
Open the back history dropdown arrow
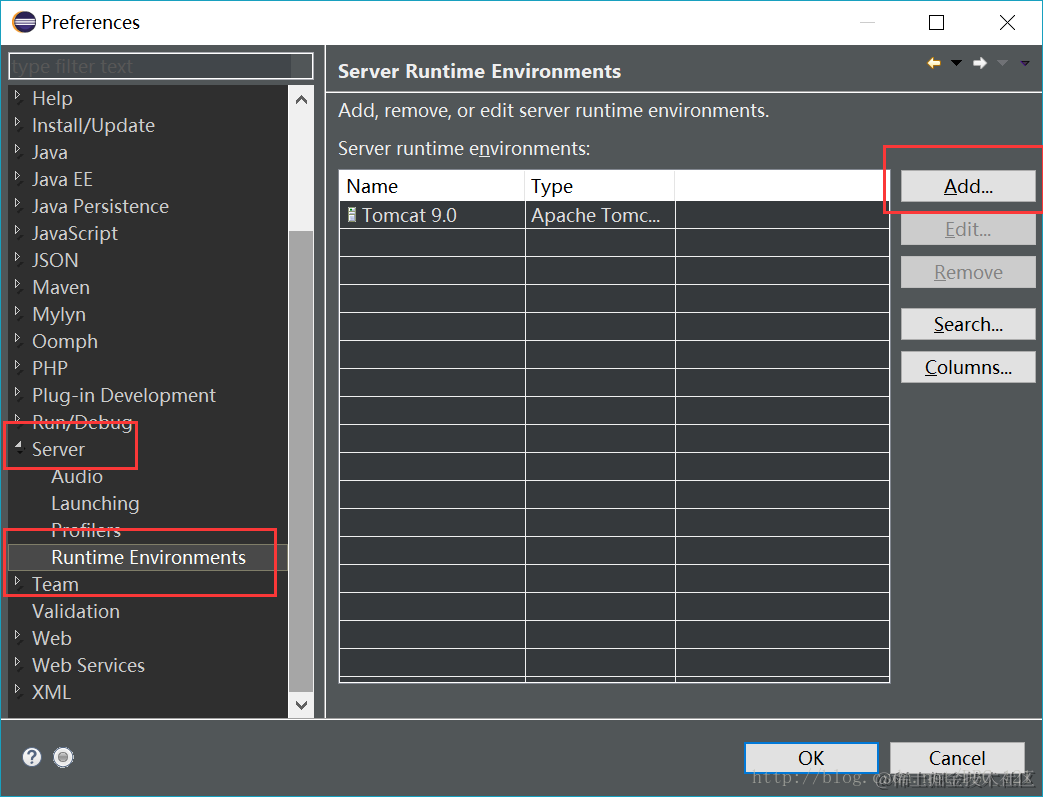[957, 63]
